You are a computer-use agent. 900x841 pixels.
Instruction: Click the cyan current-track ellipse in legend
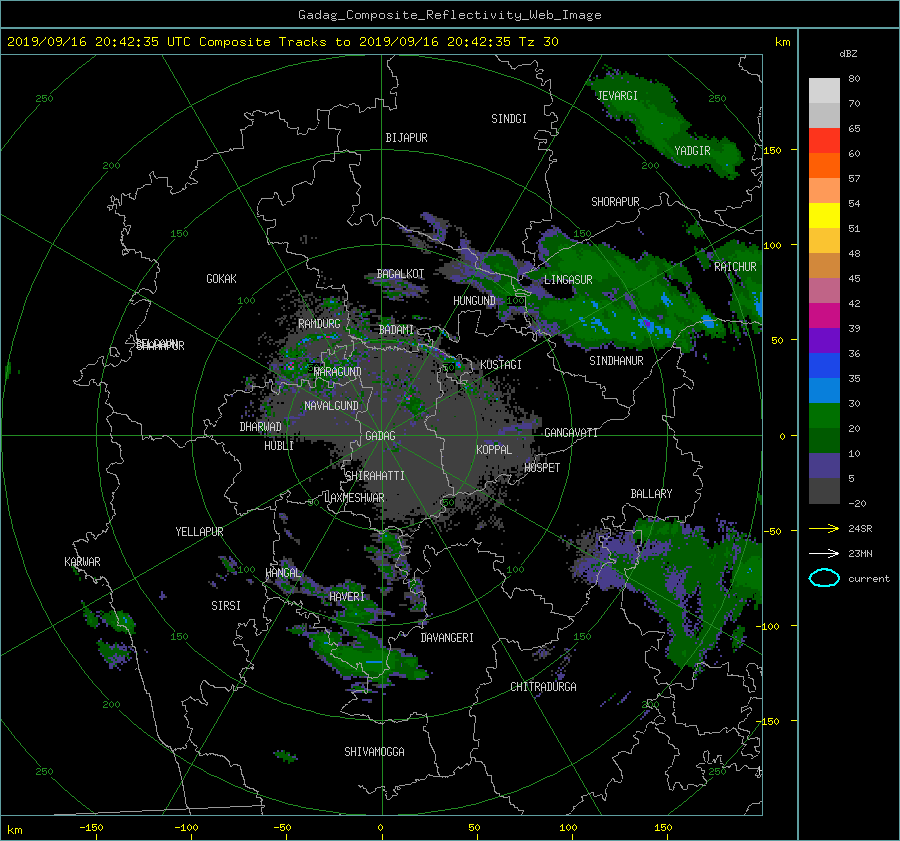824,578
